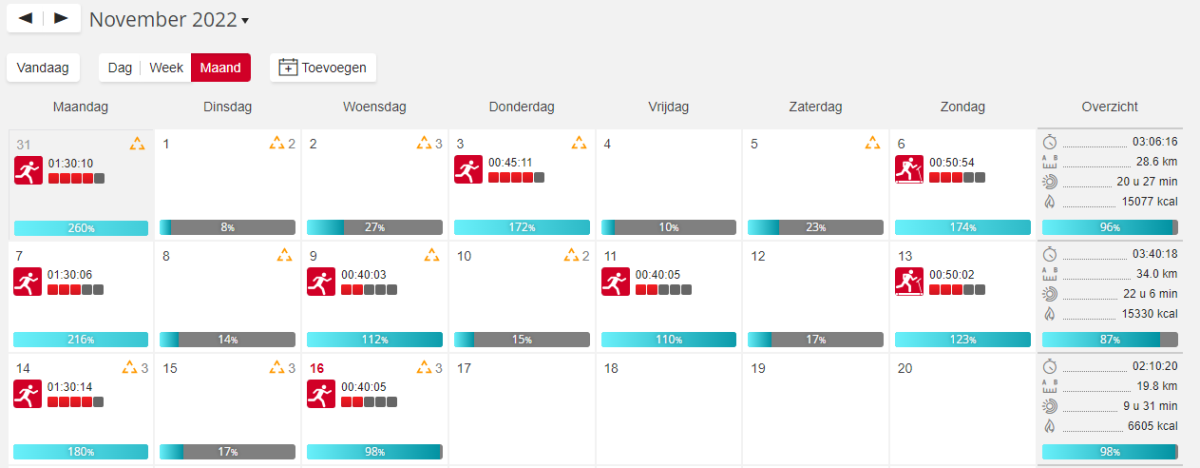Click the 96% weekly overview progress bar

point(1109,228)
